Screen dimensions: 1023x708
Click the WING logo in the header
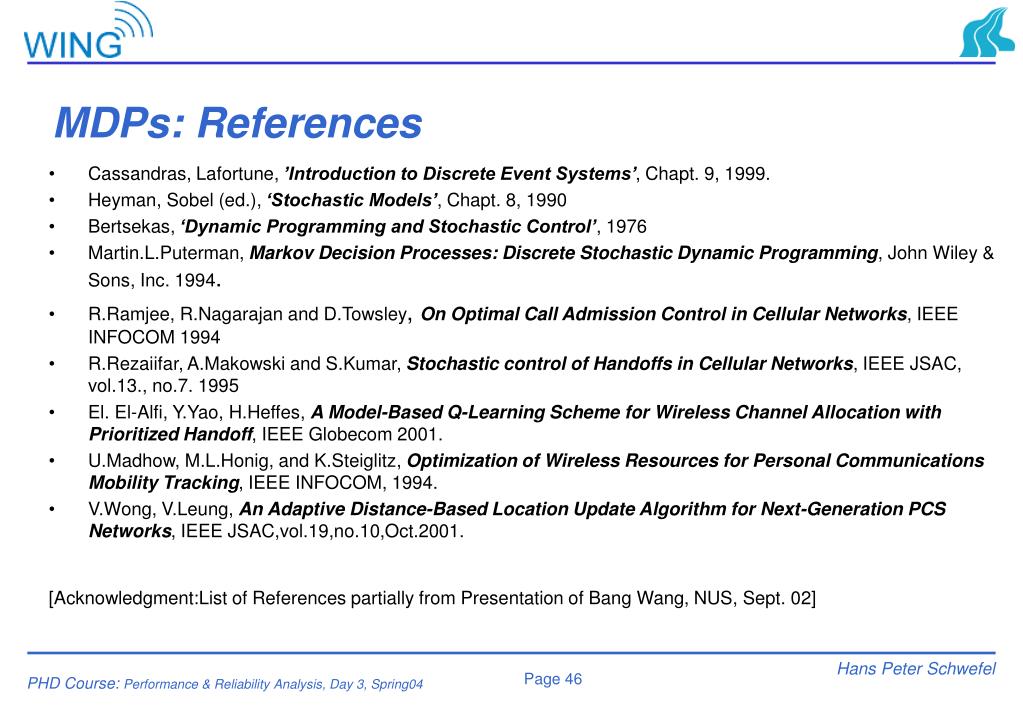click(x=88, y=31)
